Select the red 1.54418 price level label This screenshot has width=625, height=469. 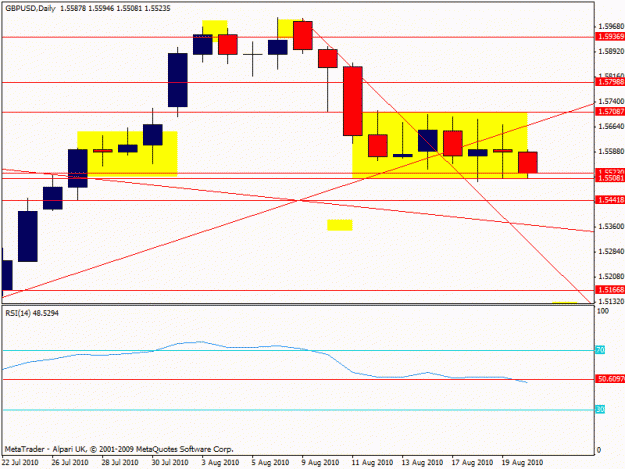[610, 200]
